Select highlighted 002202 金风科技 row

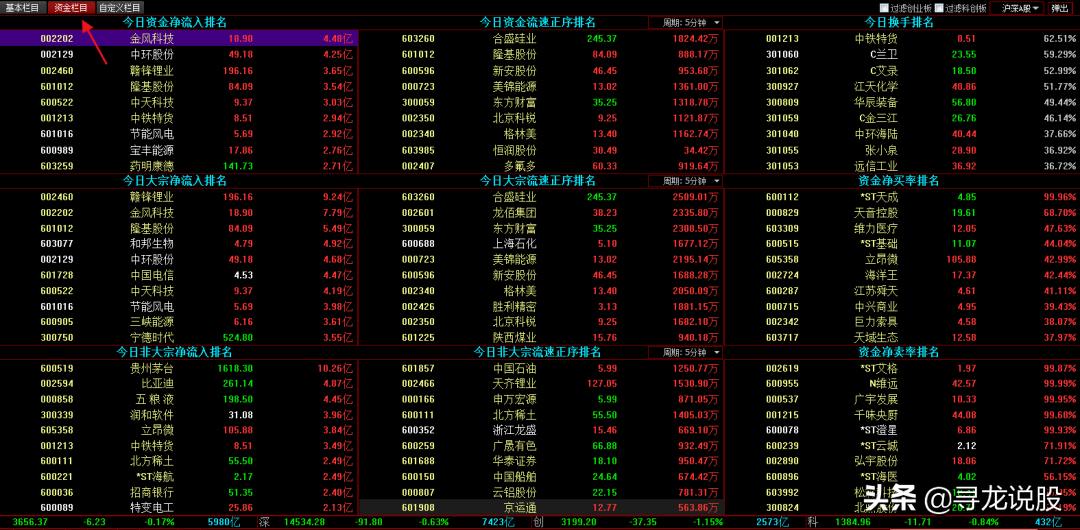[179, 39]
